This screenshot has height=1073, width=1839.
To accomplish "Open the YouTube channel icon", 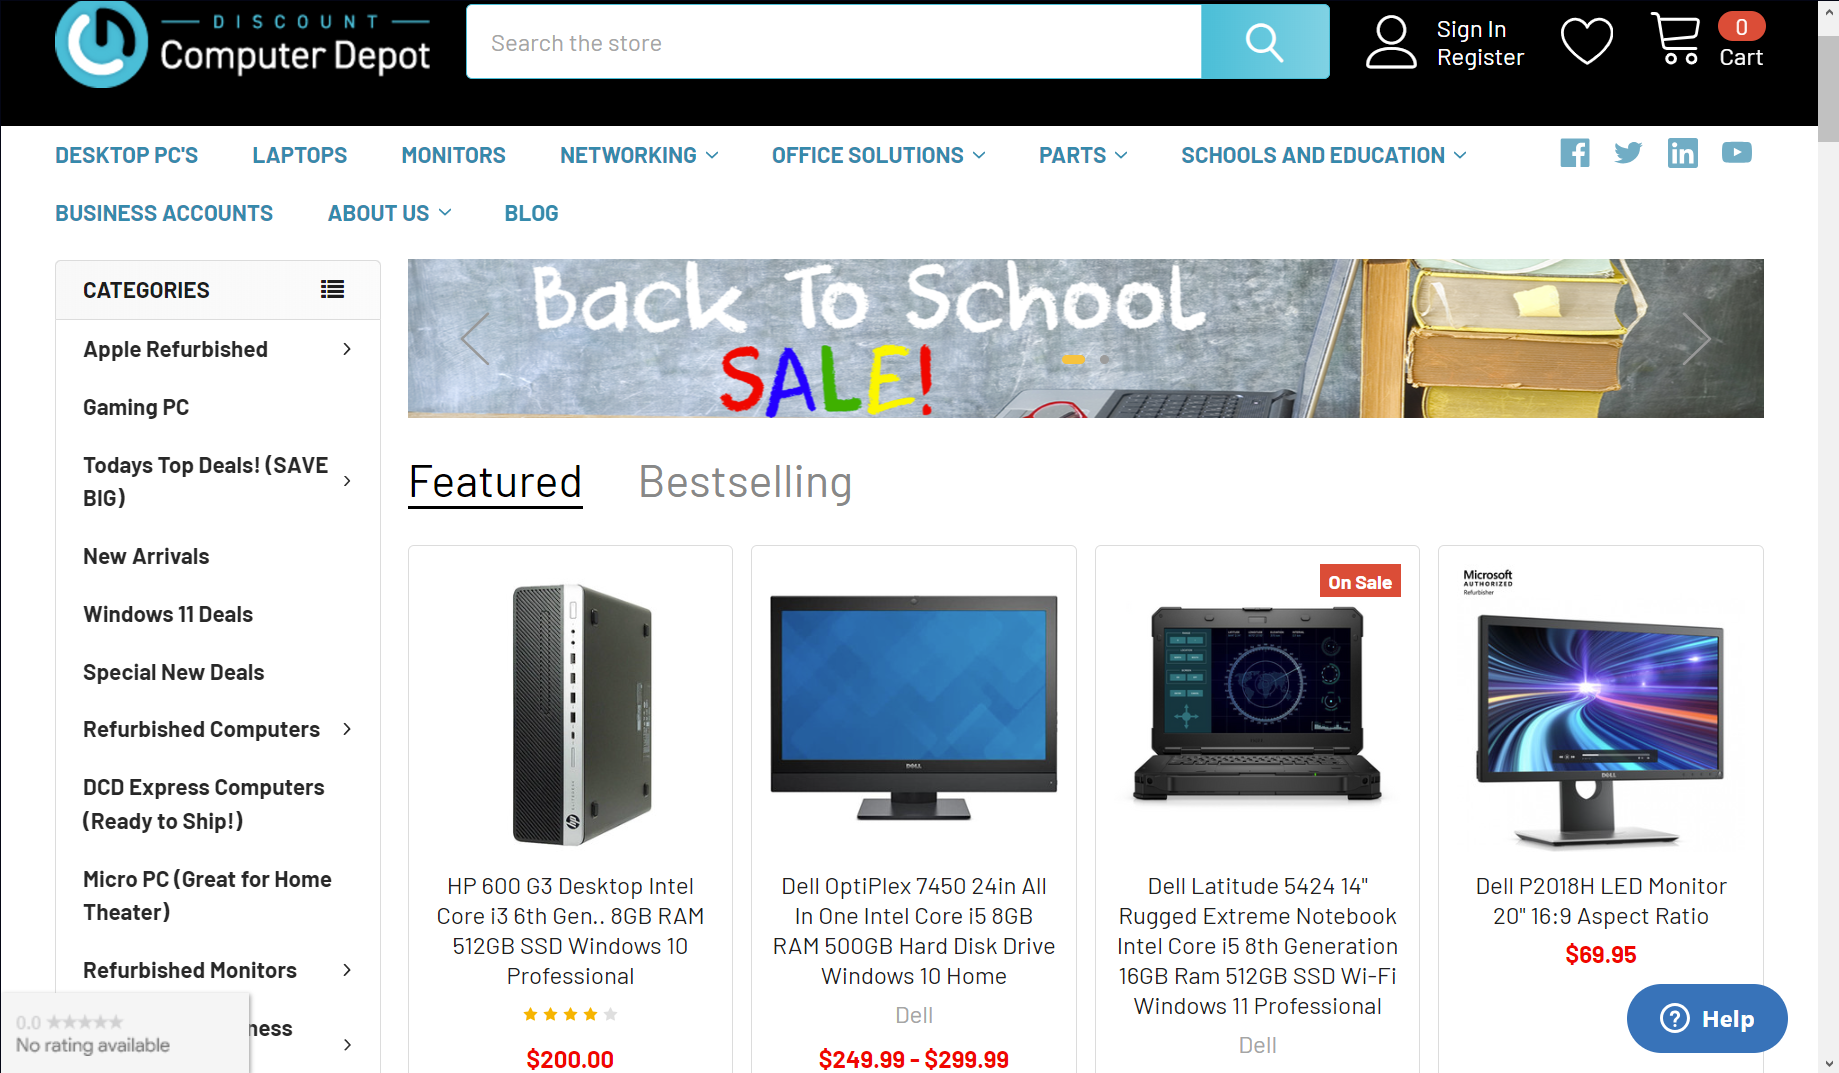I will click(1737, 152).
